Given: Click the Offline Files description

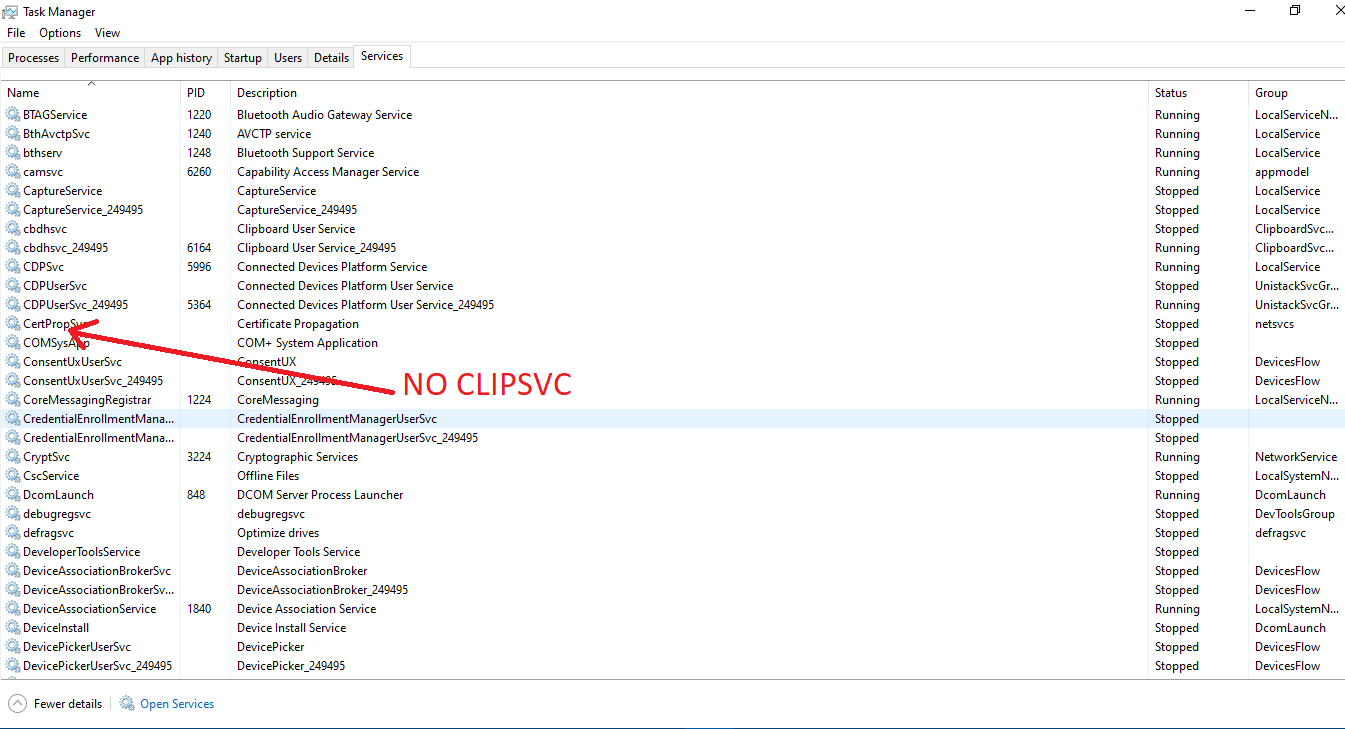Looking at the screenshot, I should coord(268,476).
